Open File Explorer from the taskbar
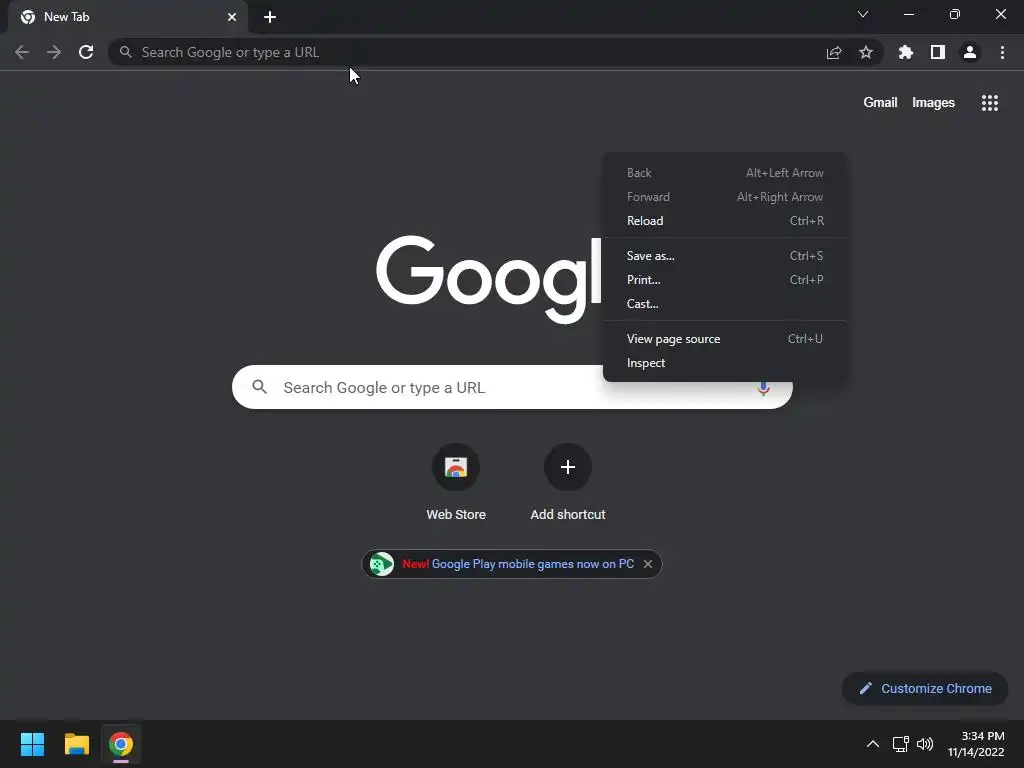 [76, 744]
